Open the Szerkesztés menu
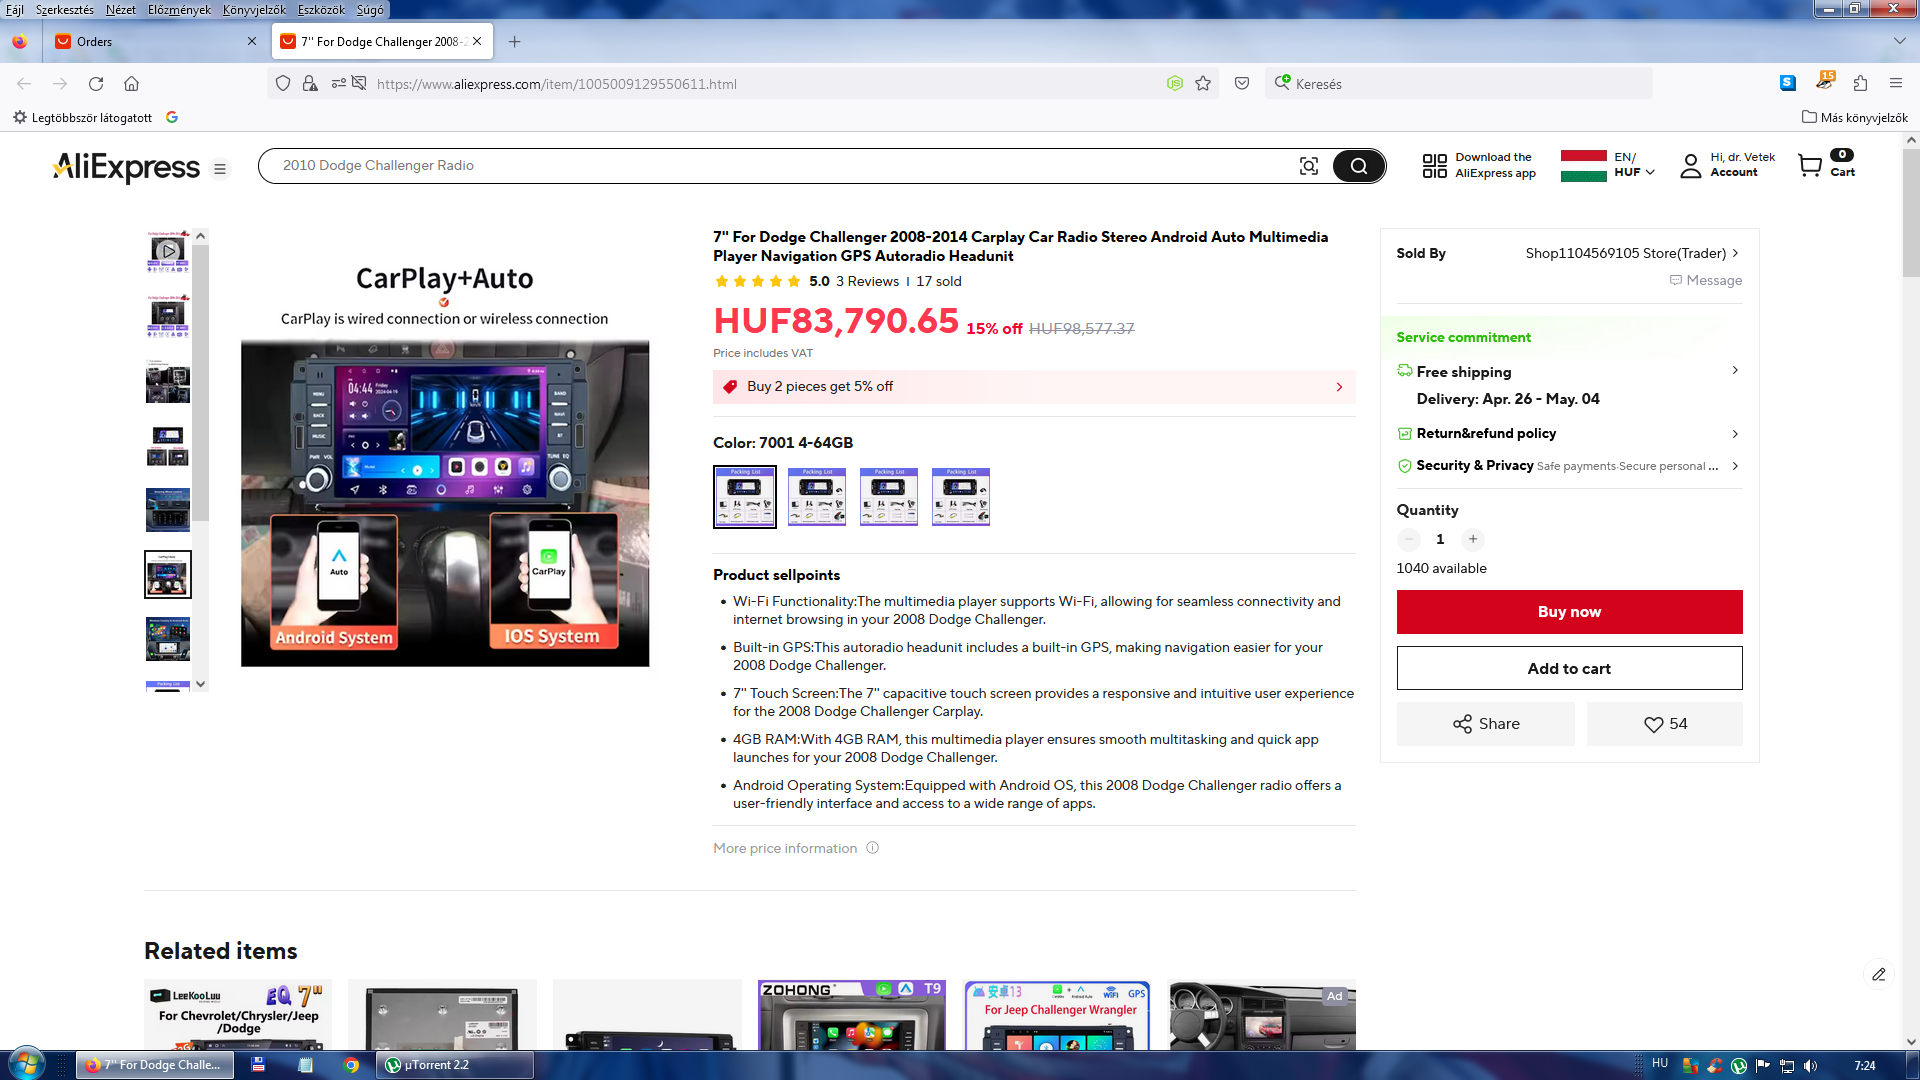The width and height of the screenshot is (1920, 1080). pos(65,10)
